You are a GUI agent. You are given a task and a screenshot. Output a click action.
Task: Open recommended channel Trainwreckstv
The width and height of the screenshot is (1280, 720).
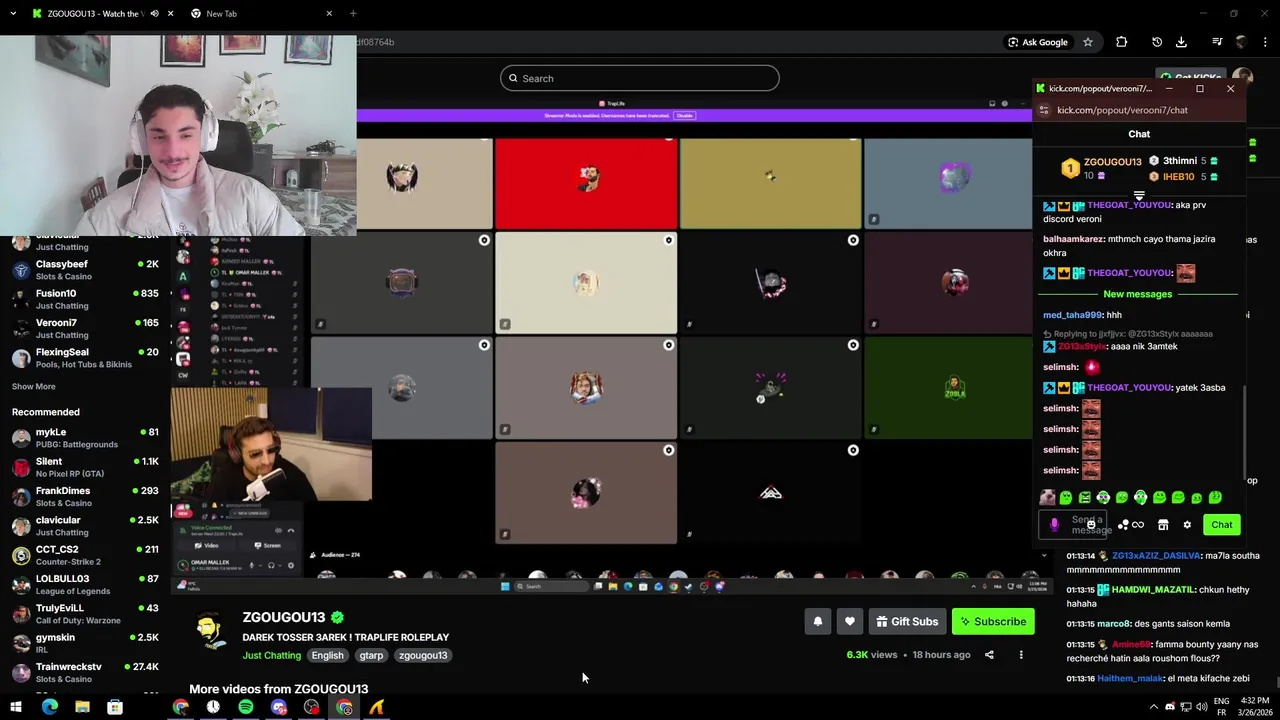point(85,672)
